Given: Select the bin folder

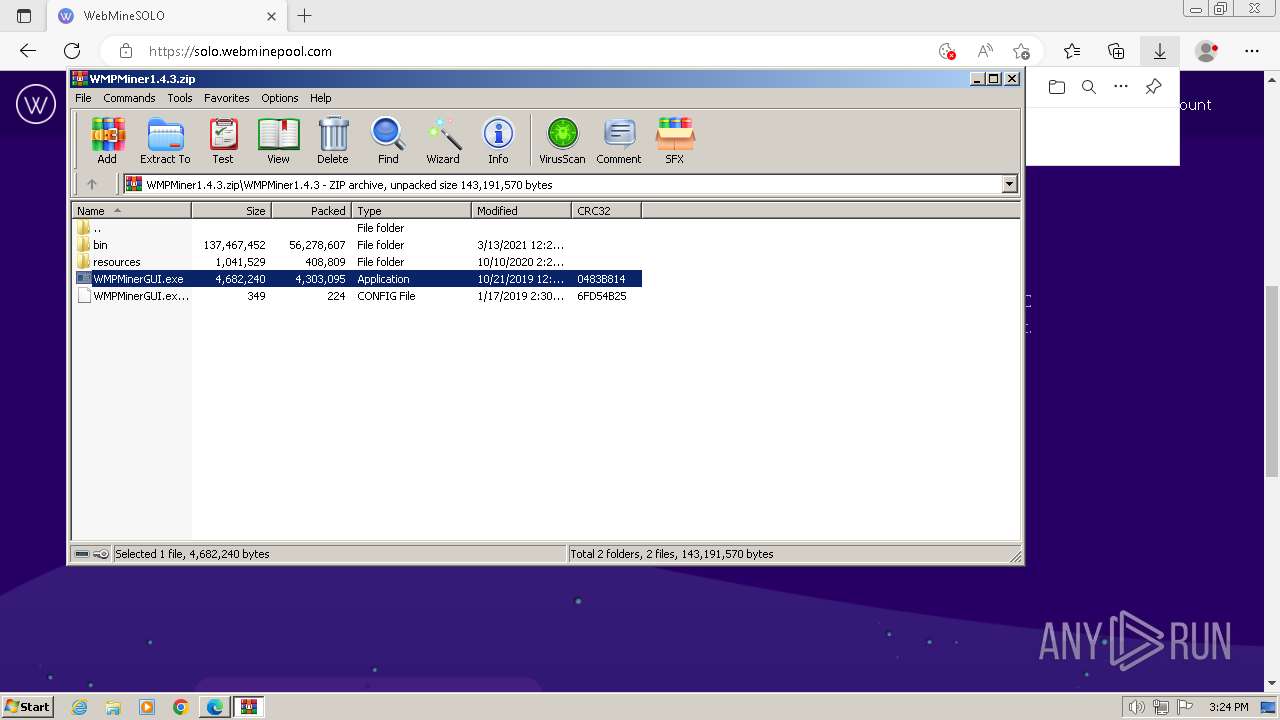Looking at the screenshot, I should 357,245.
